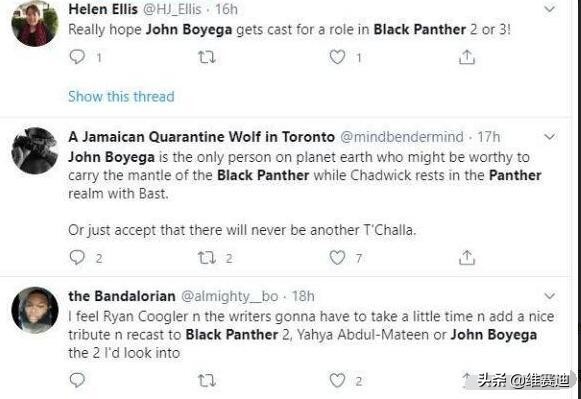The image size is (581, 399).
Task: Open the Show this thread link
Action: pyautogui.click(x=121, y=96)
